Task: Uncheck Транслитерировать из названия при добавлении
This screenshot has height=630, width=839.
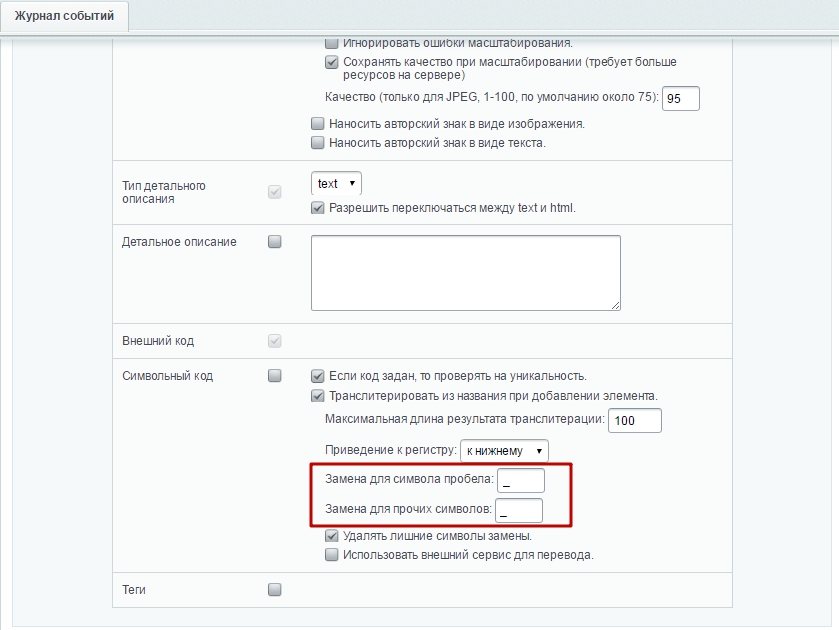Action: point(318,396)
